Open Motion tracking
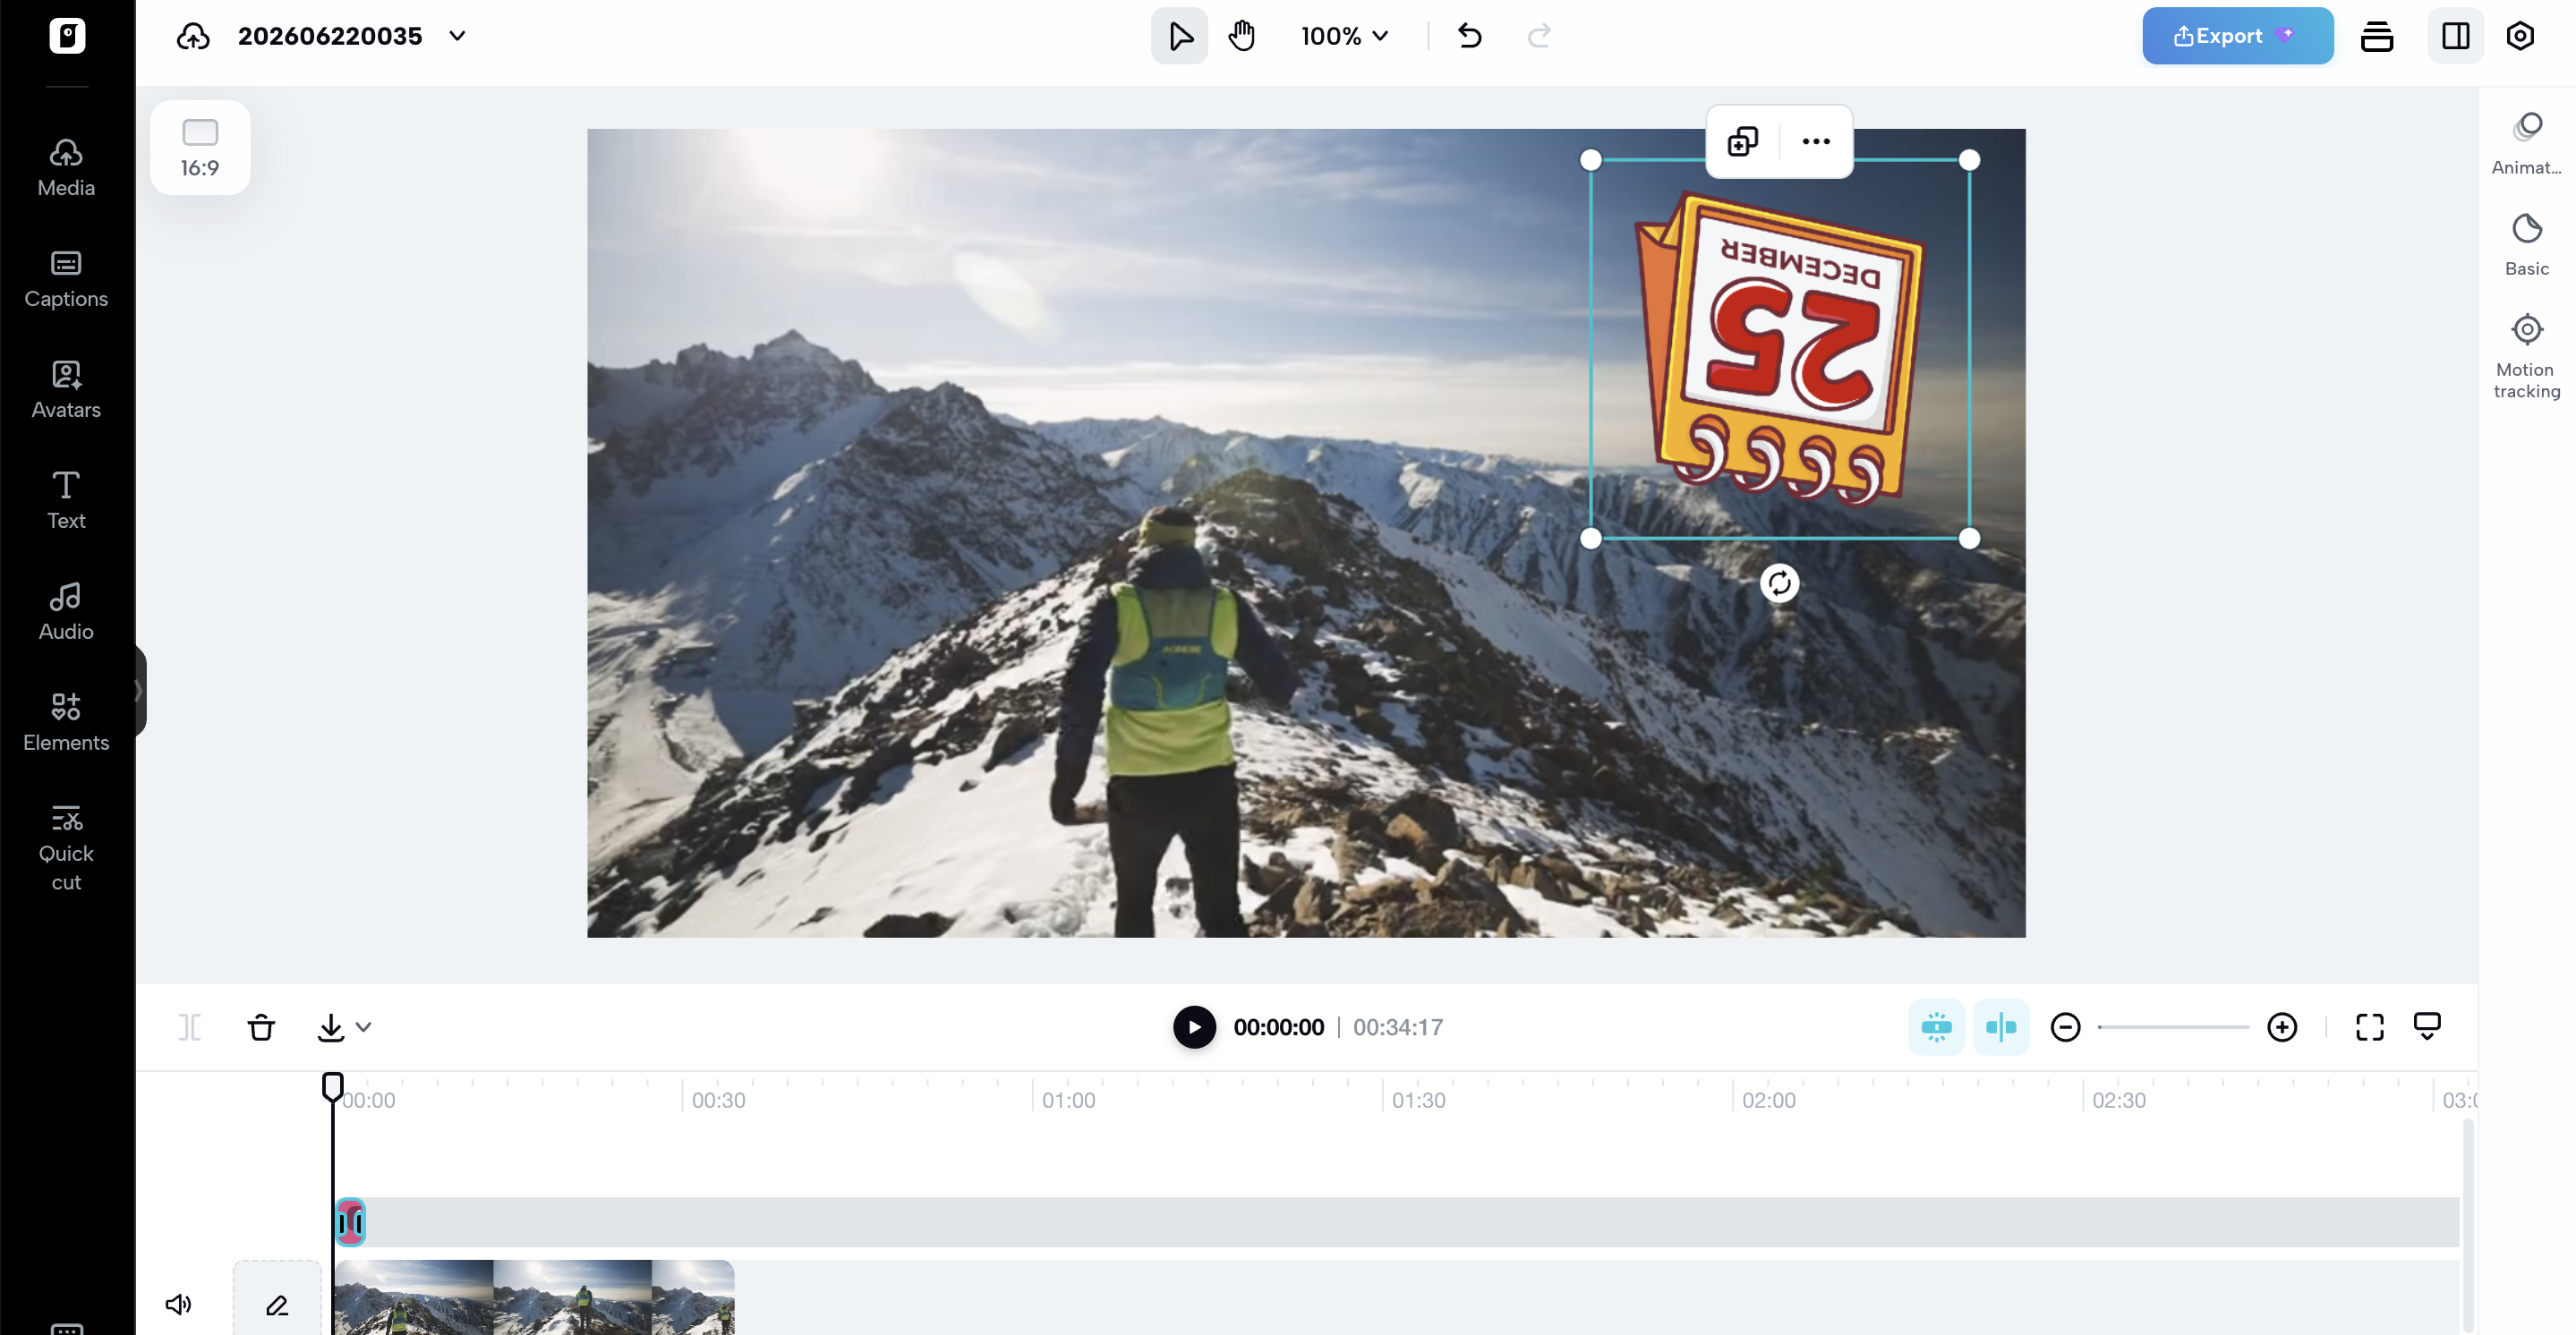The height and width of the screenshot is (1335, 2576). click(2526, 356)
